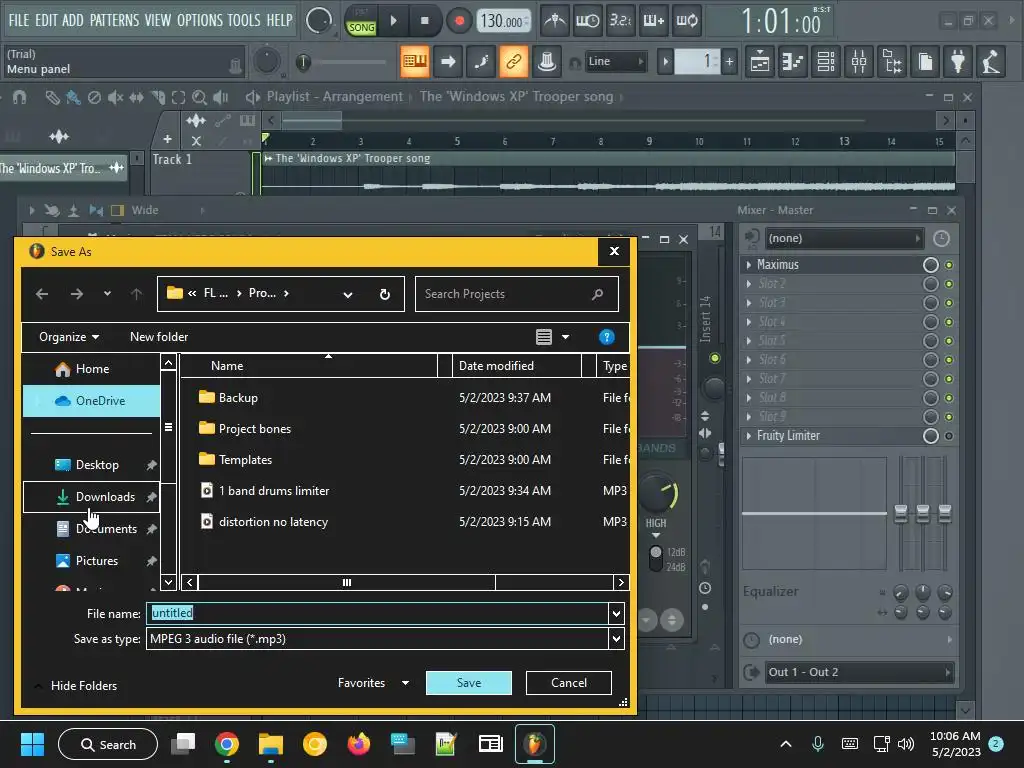Click the Play button in the transport bar
This screenshot has height=768, width=1024.
393,21
